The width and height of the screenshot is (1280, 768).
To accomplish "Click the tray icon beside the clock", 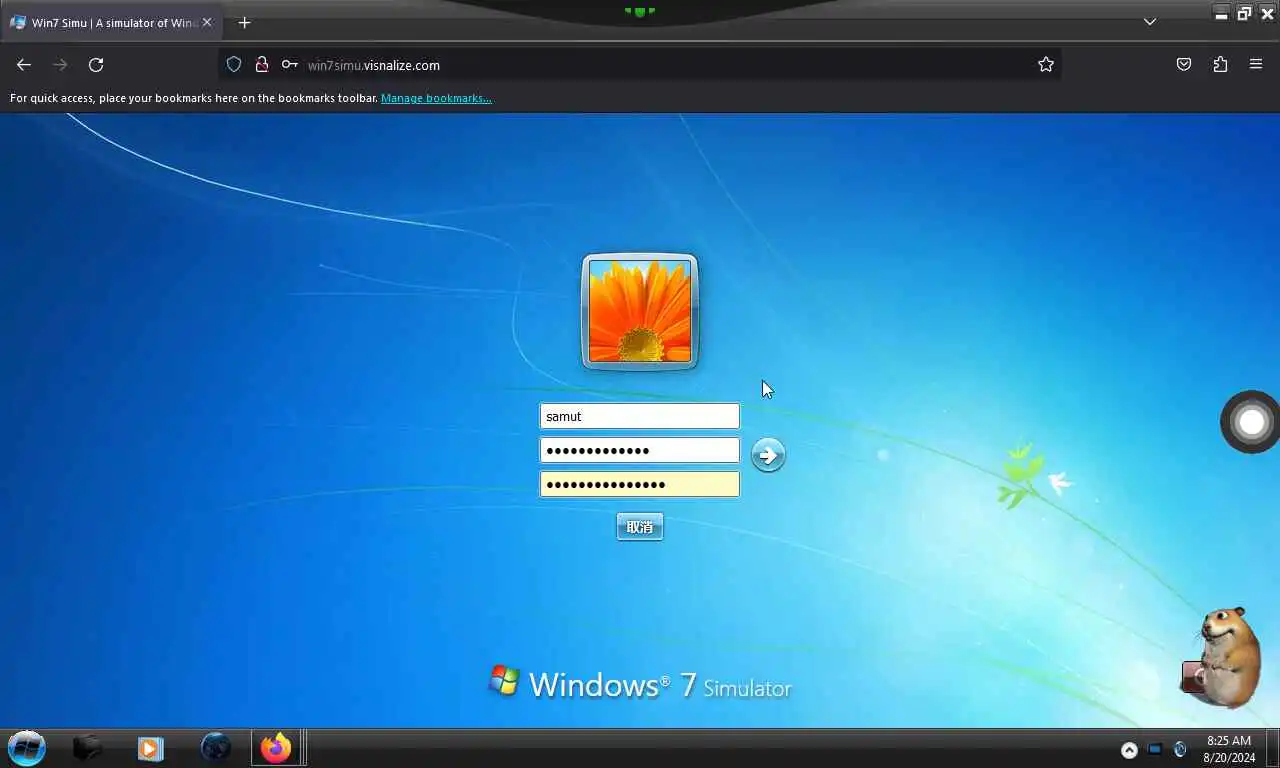I will (x=1180, y=750).
